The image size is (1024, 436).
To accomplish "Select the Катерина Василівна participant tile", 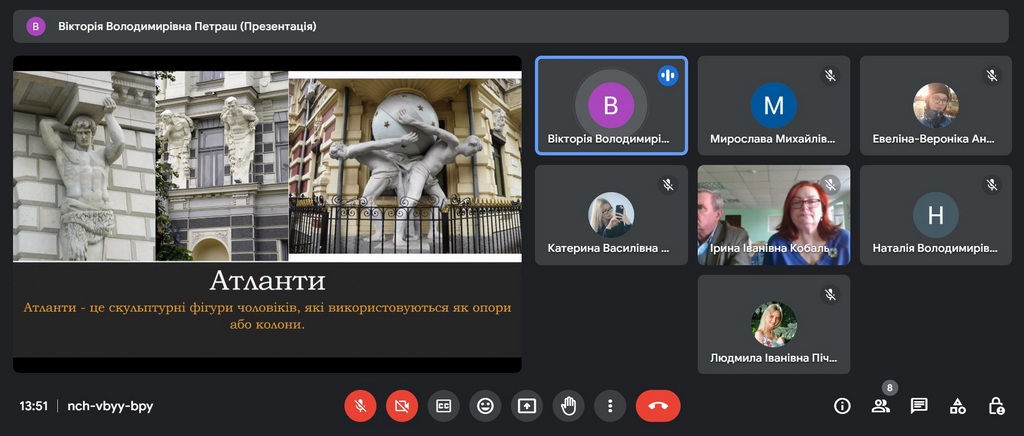I will coord(611,215).
